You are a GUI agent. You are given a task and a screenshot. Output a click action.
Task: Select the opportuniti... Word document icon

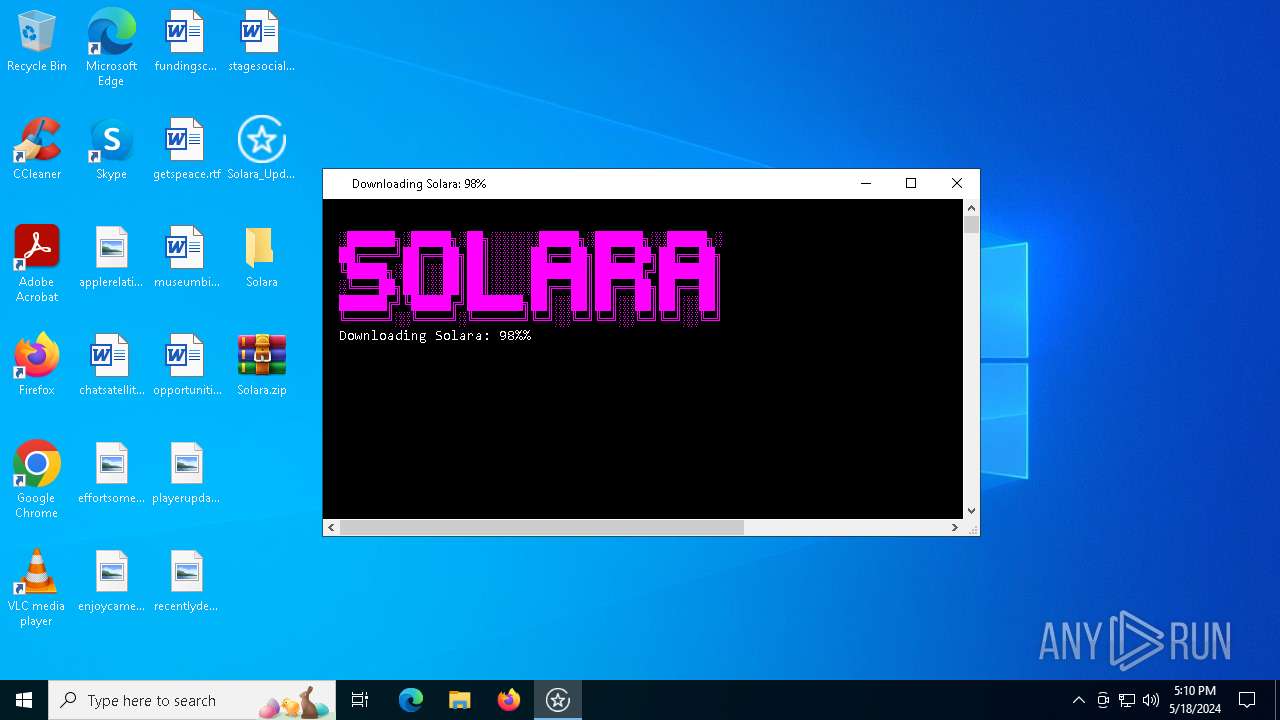[x=187, y=366]
